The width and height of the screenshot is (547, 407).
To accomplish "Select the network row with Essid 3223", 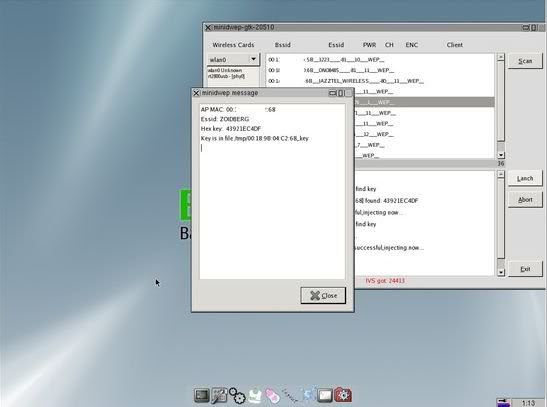I will click(380, 60).
